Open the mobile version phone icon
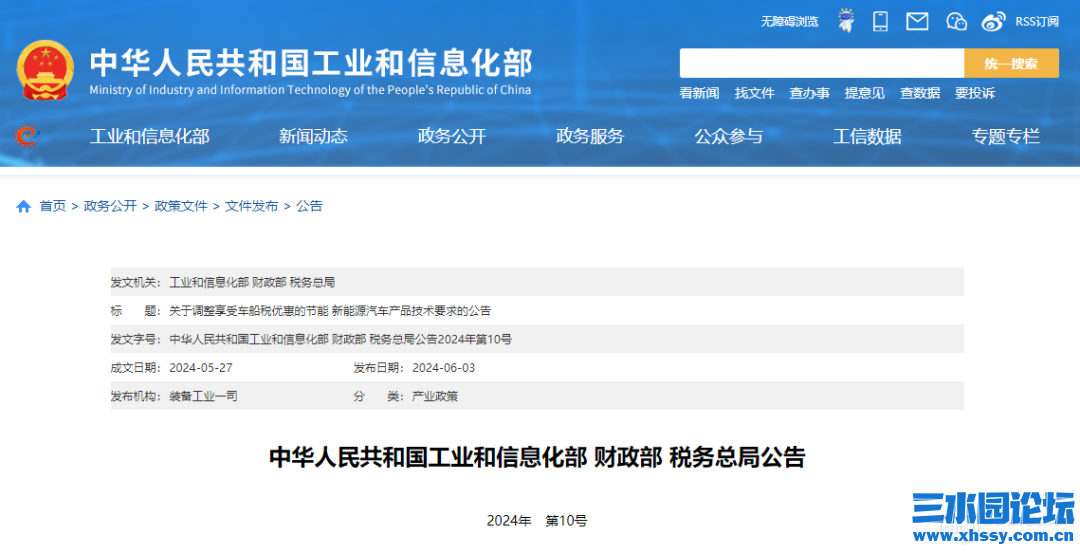Viewport: 1080px width, 554px height. coord(880,21)
